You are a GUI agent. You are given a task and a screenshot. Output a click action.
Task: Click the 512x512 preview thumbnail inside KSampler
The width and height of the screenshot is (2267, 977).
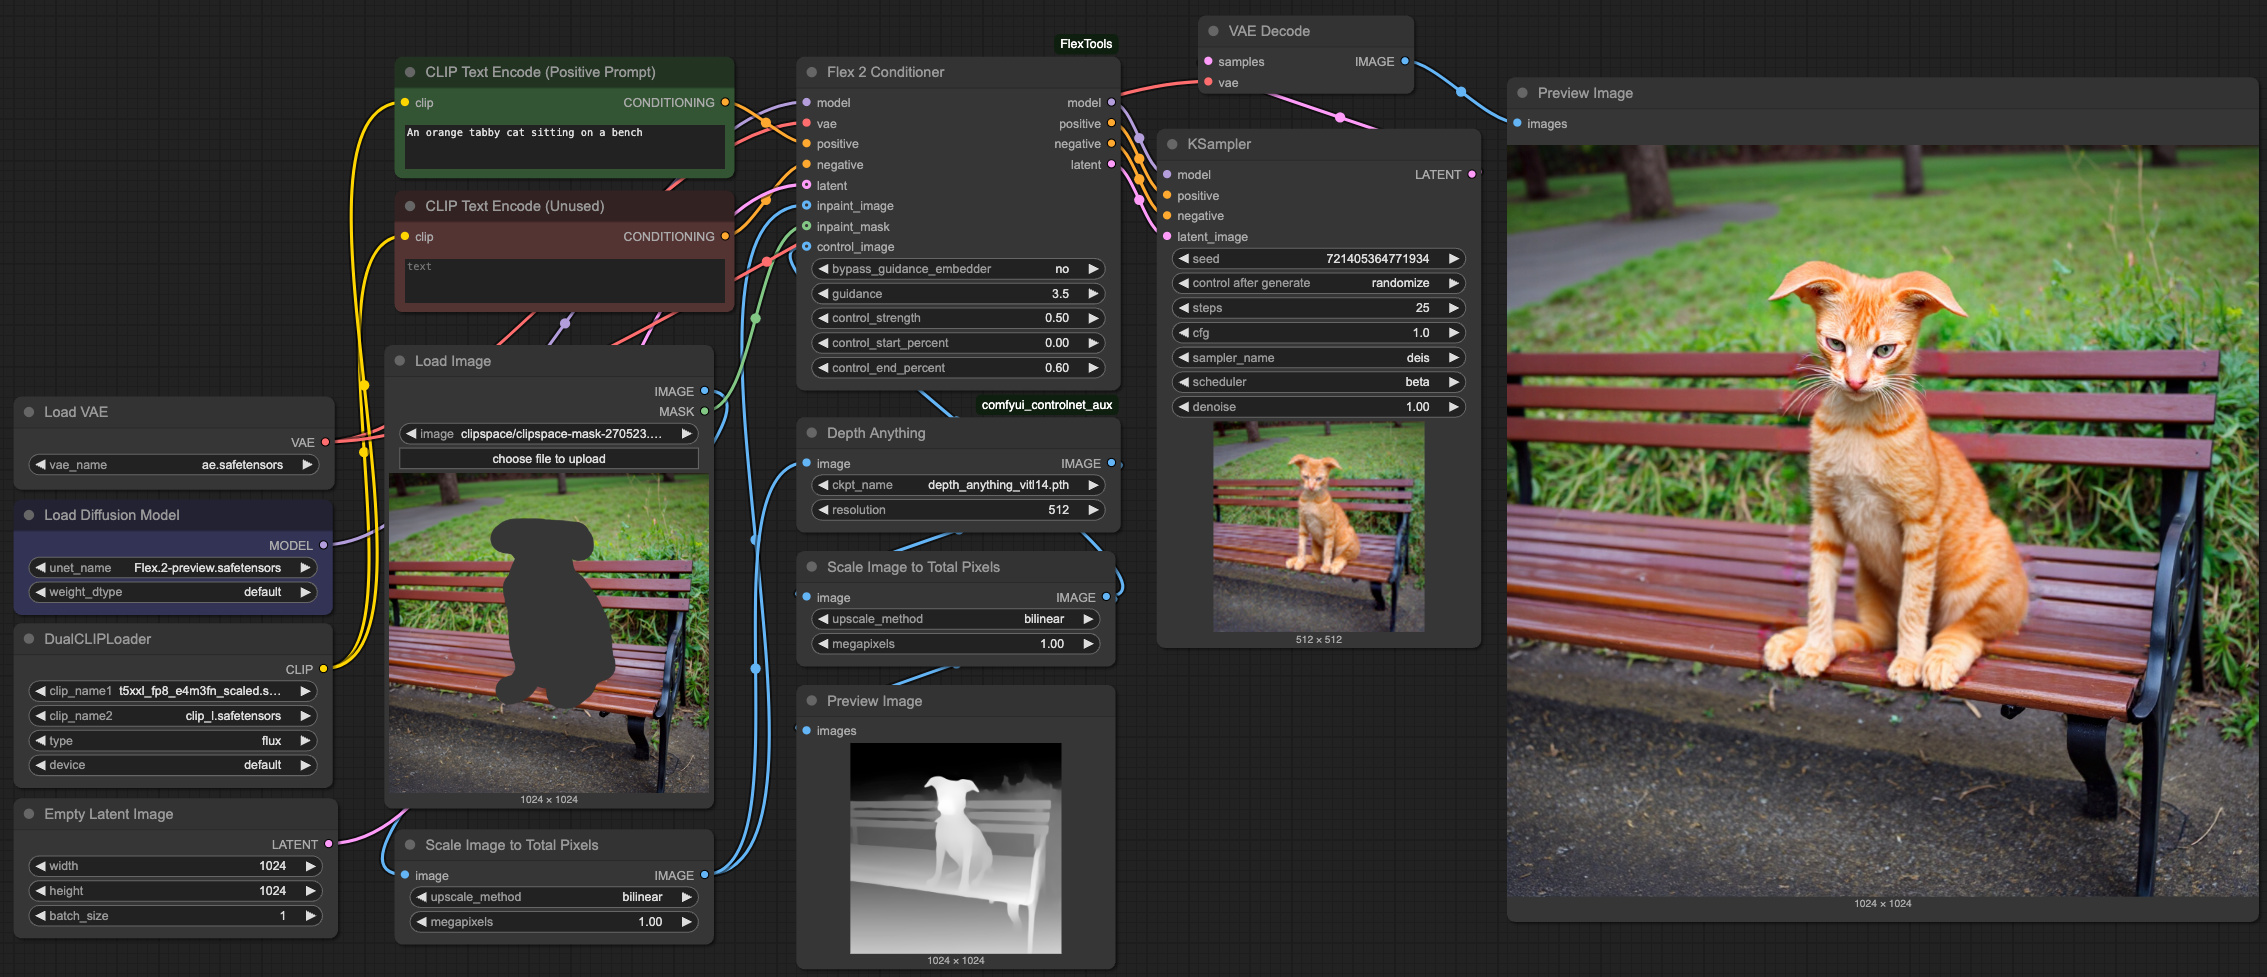coord(1318,527)
